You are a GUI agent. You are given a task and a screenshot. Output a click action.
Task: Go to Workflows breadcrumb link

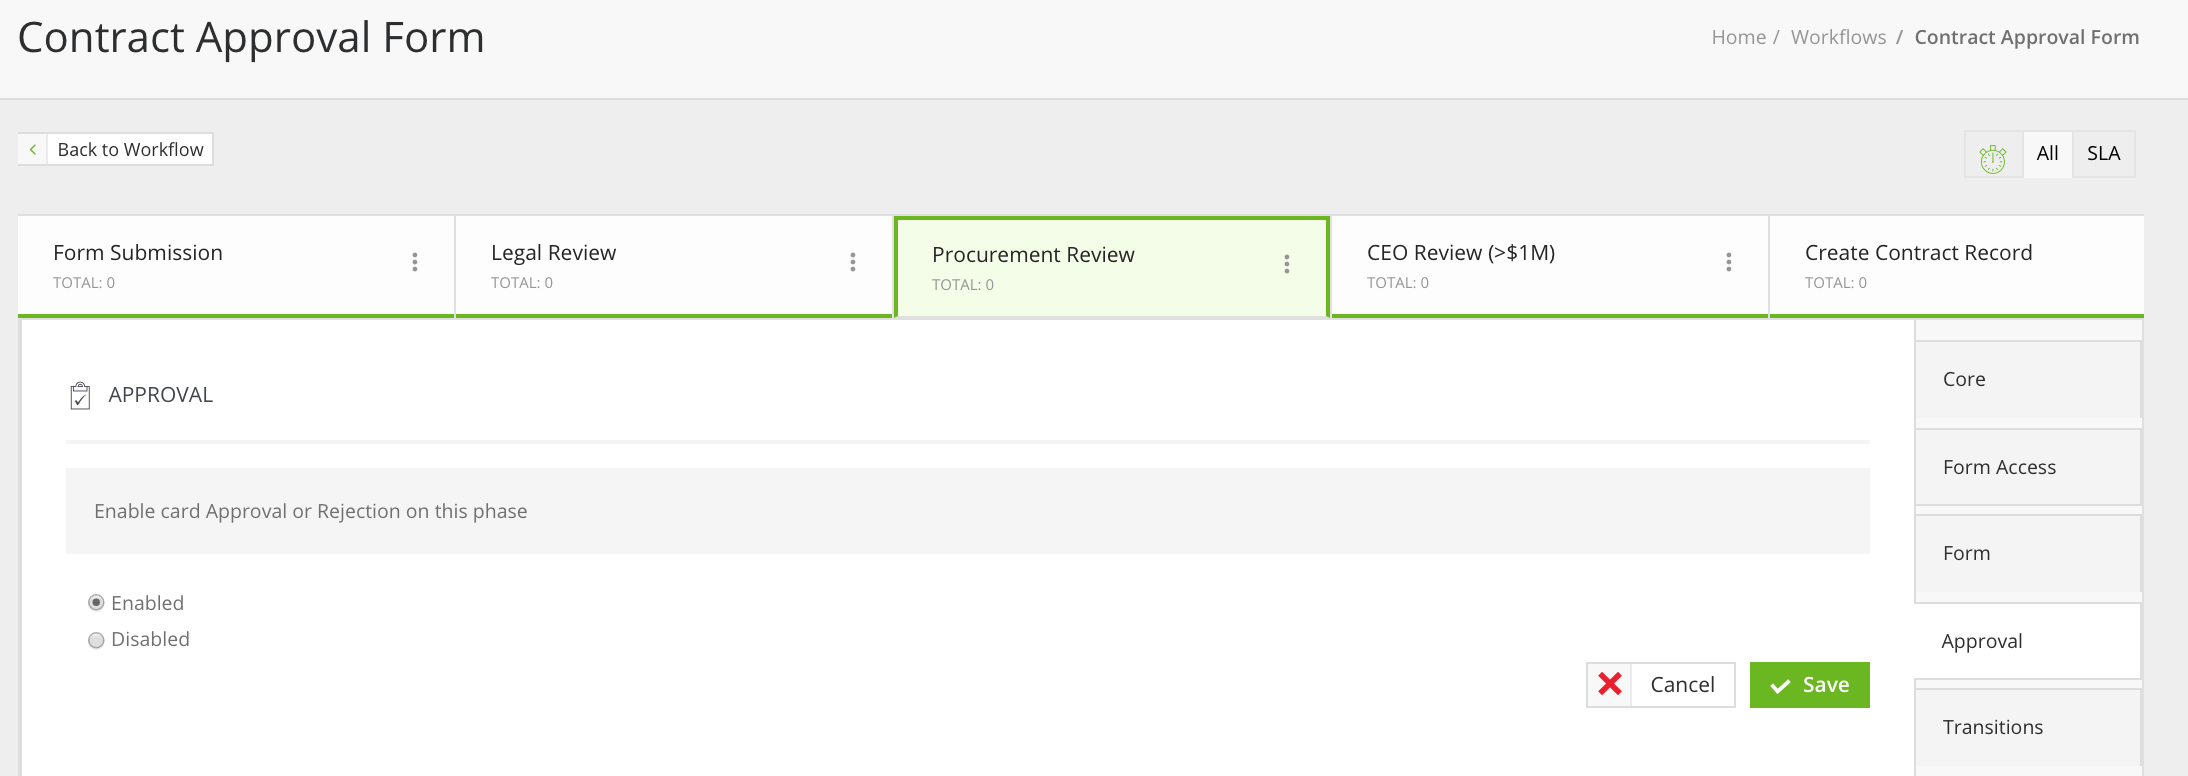[x=1838, y=37]
